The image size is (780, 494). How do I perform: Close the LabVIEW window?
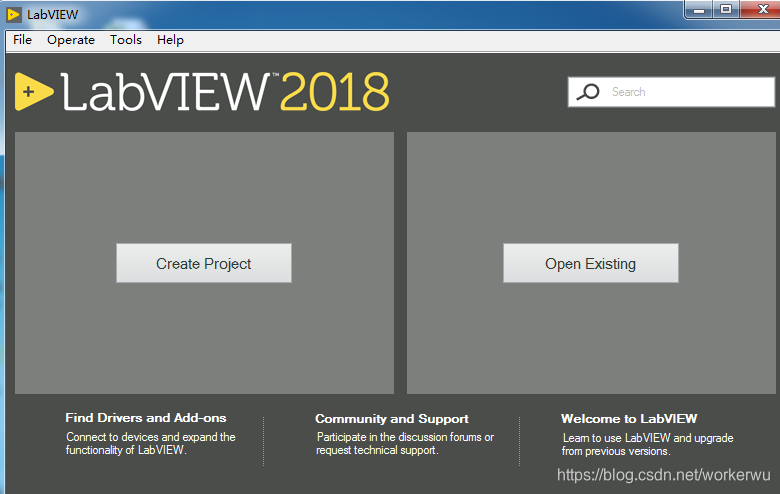763,9
